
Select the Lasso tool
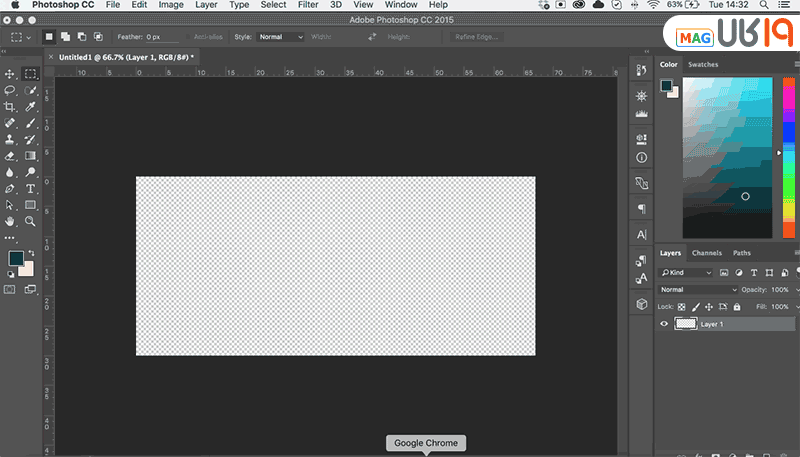pos(10,90)
